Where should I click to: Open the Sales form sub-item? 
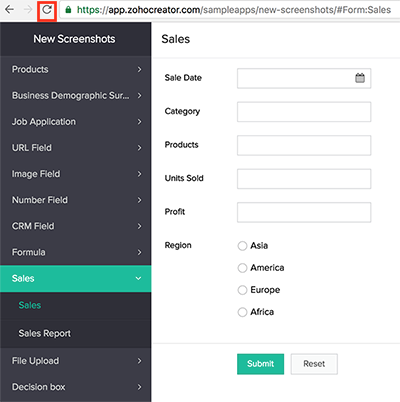[x=30, y=305]
